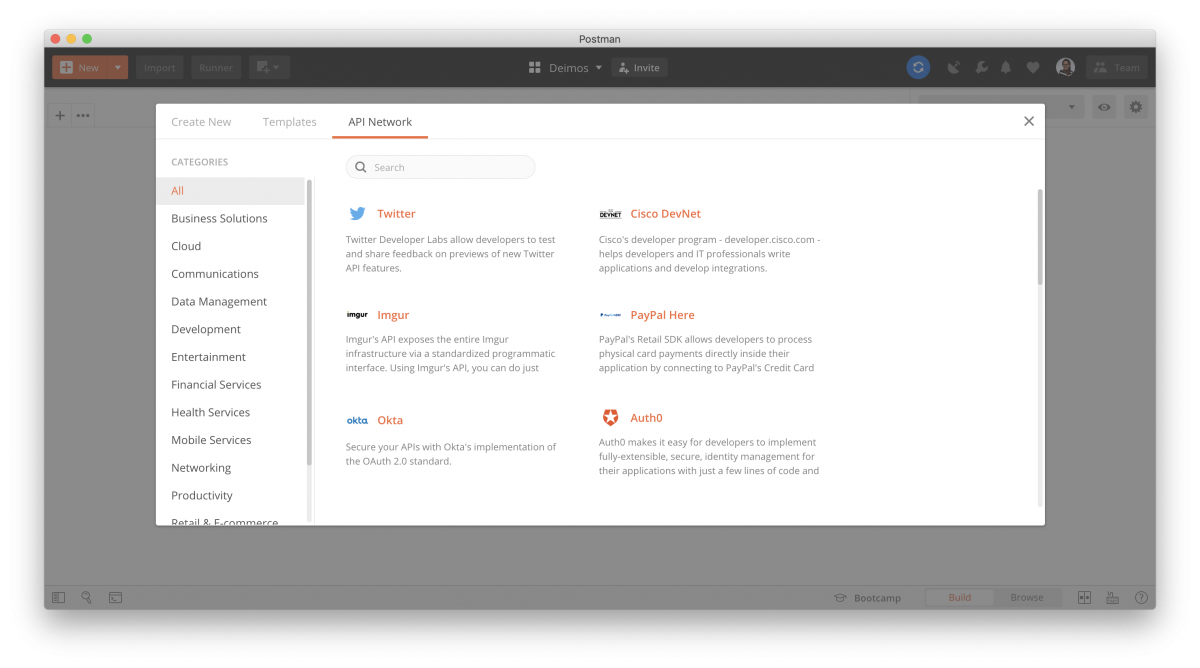Open the Imgur API link

(x=393, y=315)
